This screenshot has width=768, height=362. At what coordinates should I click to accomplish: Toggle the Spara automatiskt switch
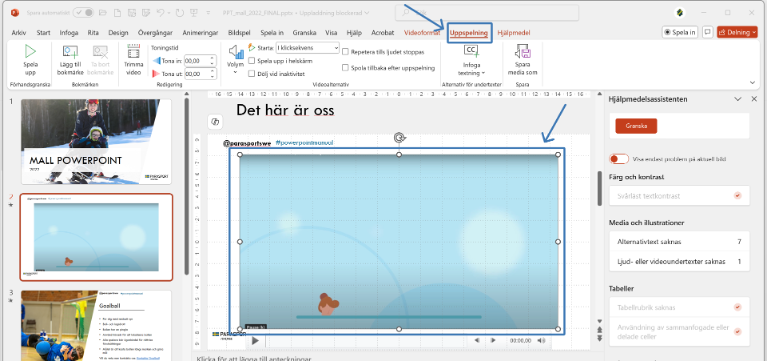(83, 13)
